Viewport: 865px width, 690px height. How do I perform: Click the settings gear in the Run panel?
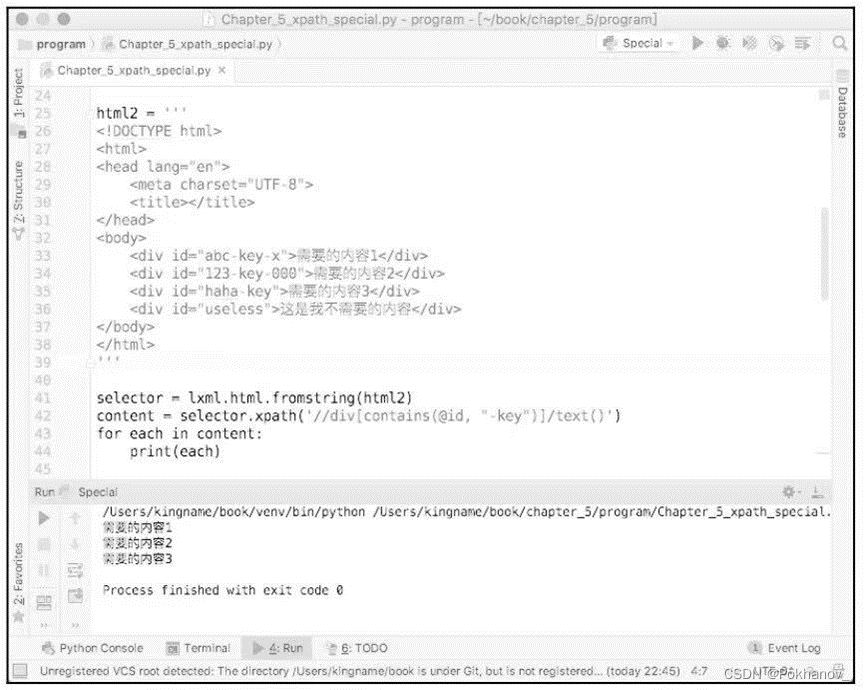point(789,492)
